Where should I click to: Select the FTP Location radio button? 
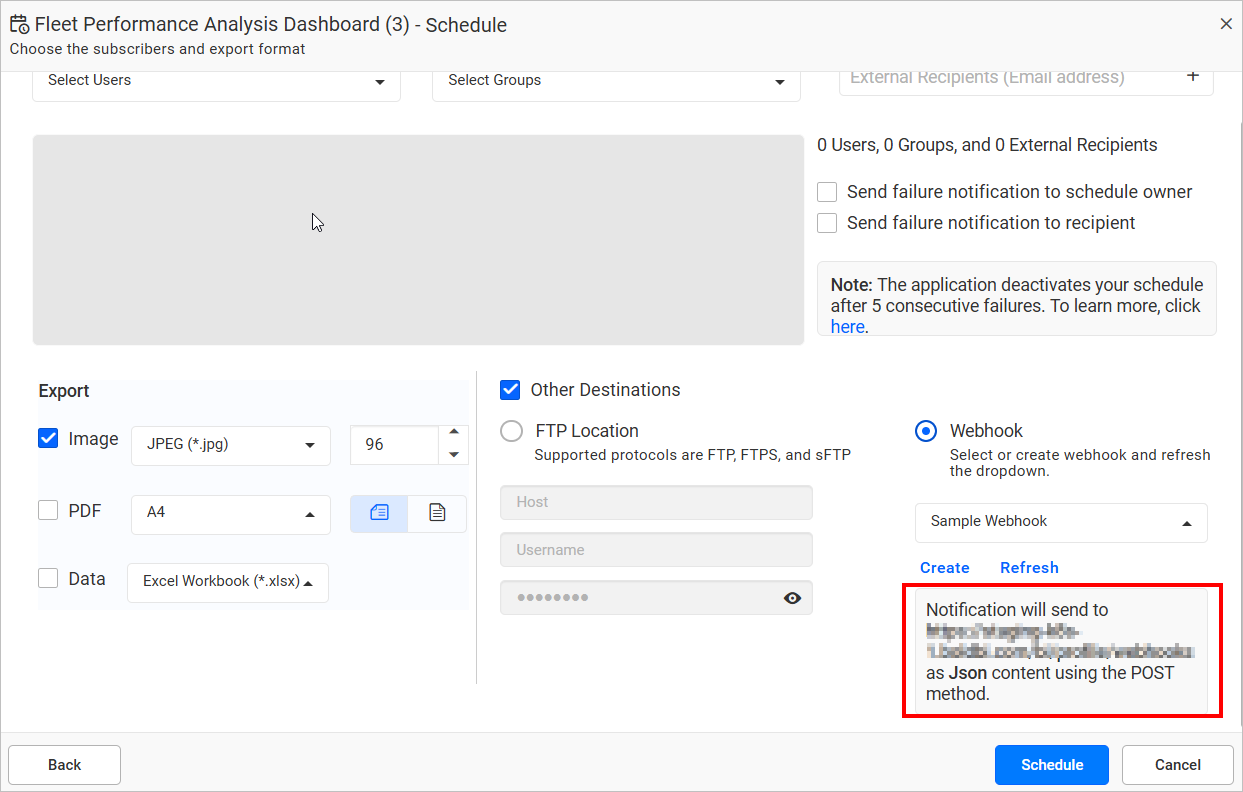pos(511,431)
